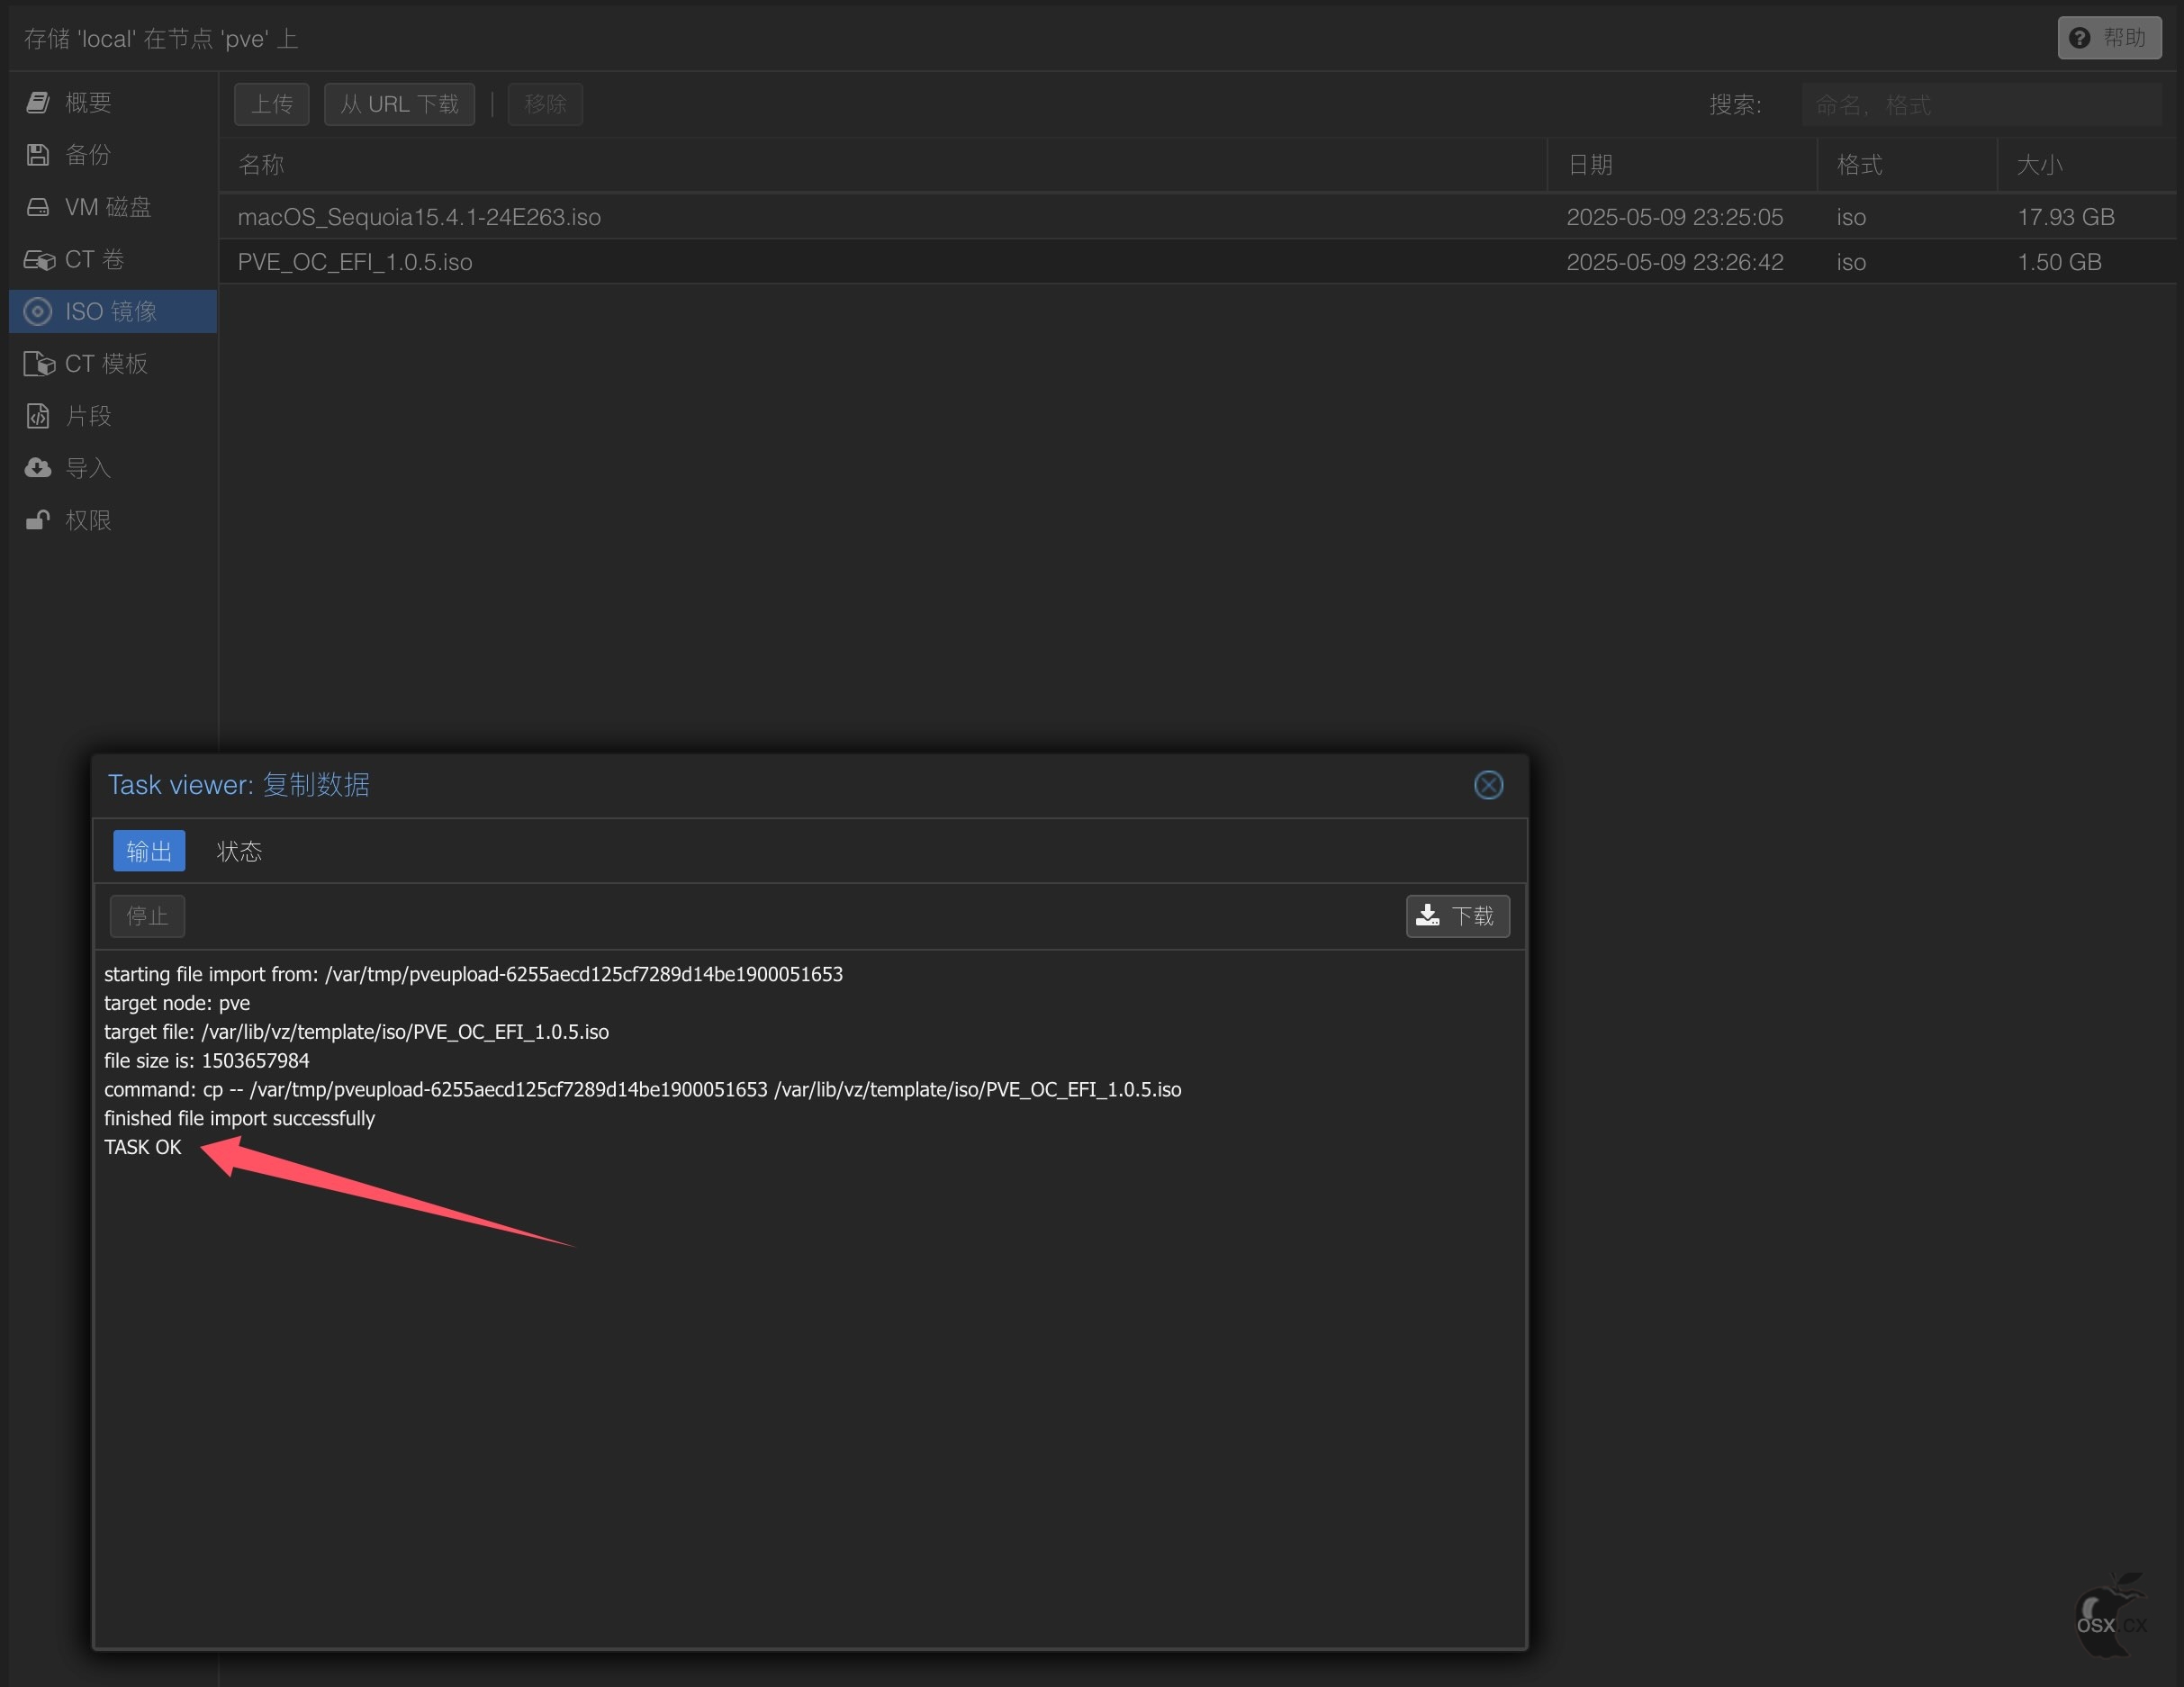Open the 概要 summary section
2184x1687 pixels.
[x=112, y=102]
